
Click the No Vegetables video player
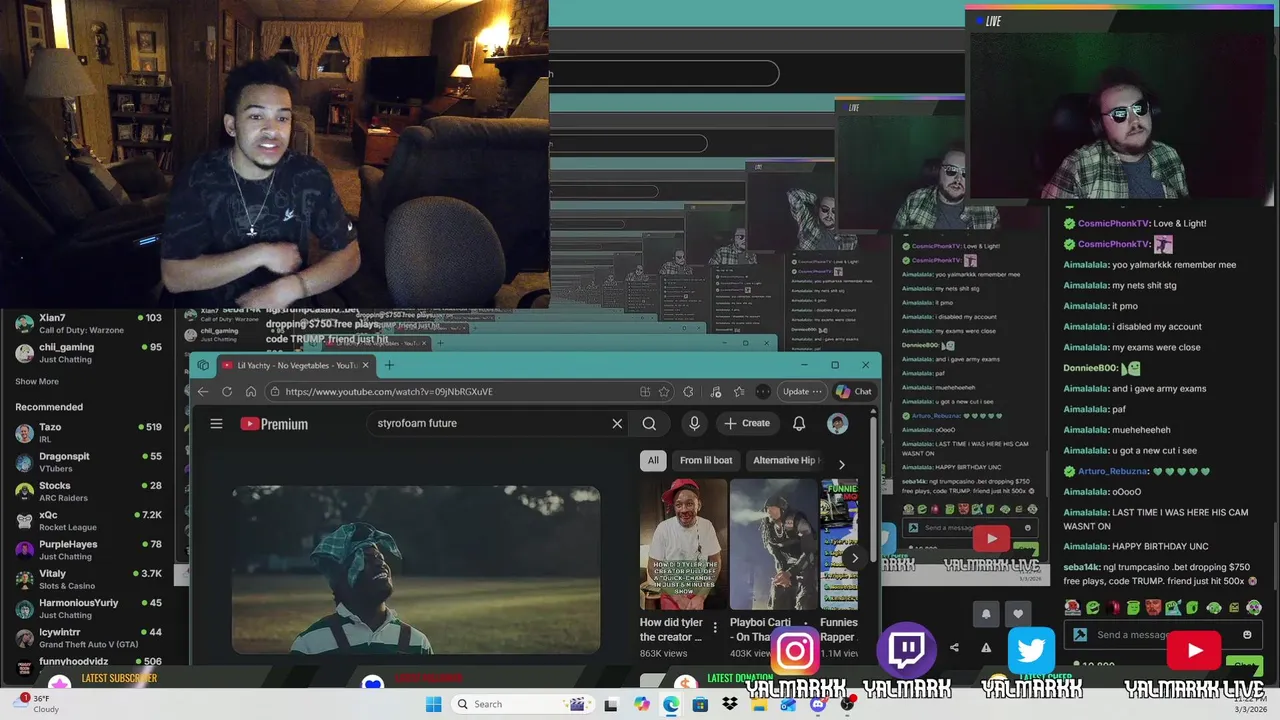click(x=416, y=570)
